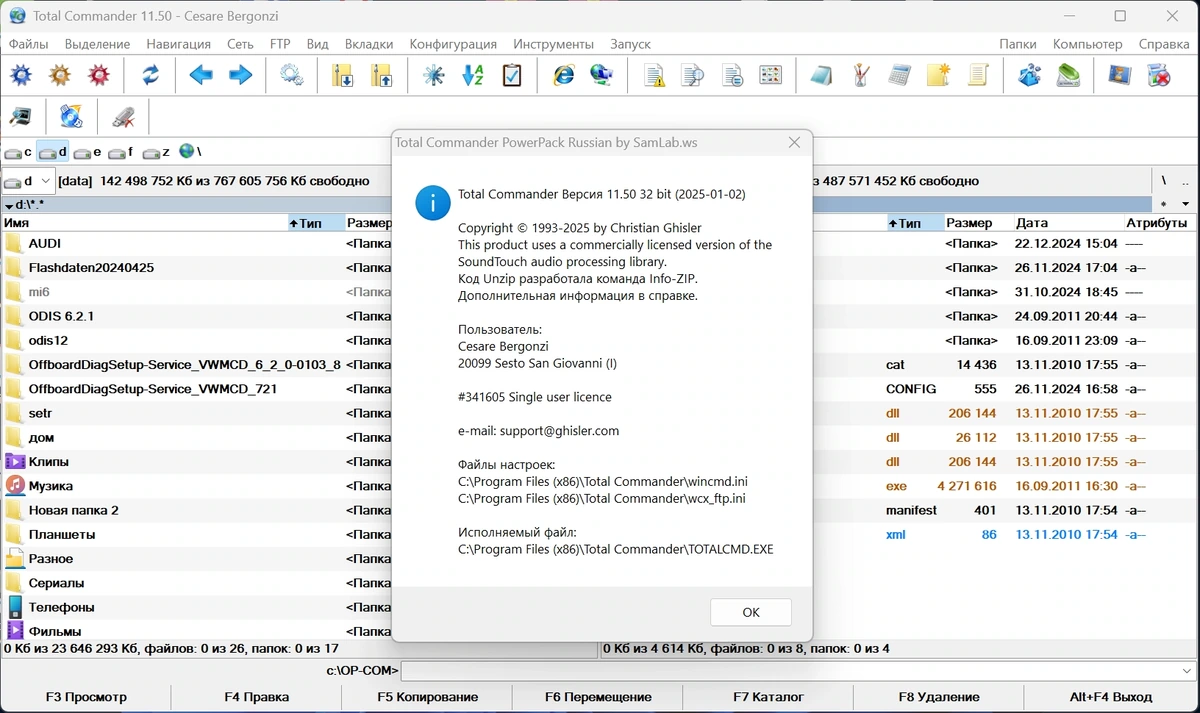Open the Вкладки menu

pos(369,44)
